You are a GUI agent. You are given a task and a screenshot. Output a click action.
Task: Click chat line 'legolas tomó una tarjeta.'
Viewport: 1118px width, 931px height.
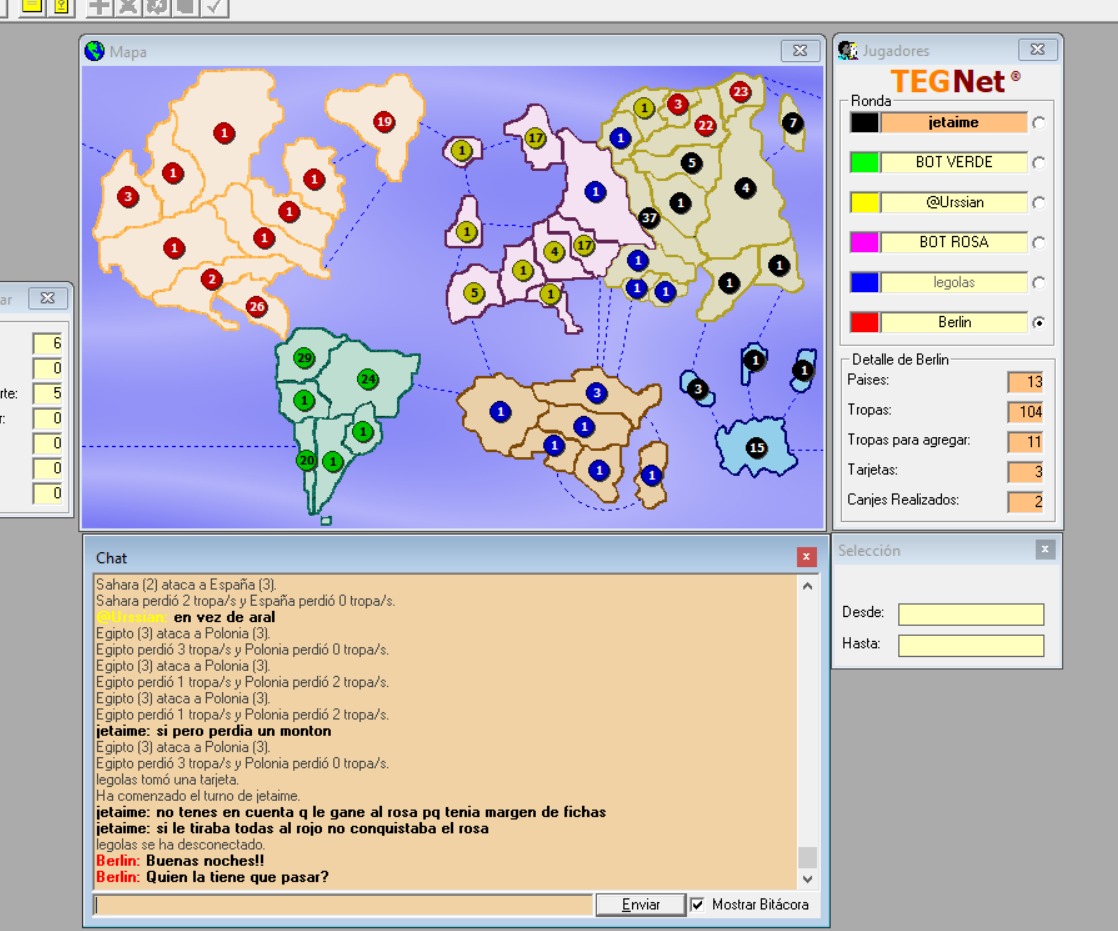(x=167, y=779)
